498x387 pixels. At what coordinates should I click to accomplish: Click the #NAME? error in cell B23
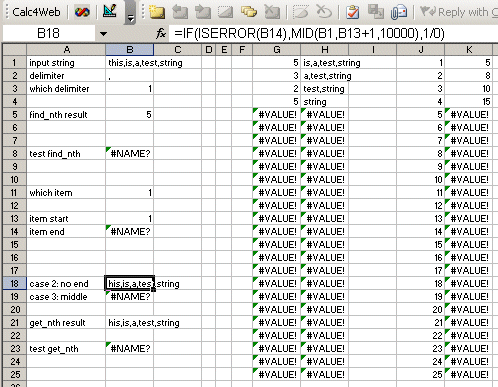130,349
